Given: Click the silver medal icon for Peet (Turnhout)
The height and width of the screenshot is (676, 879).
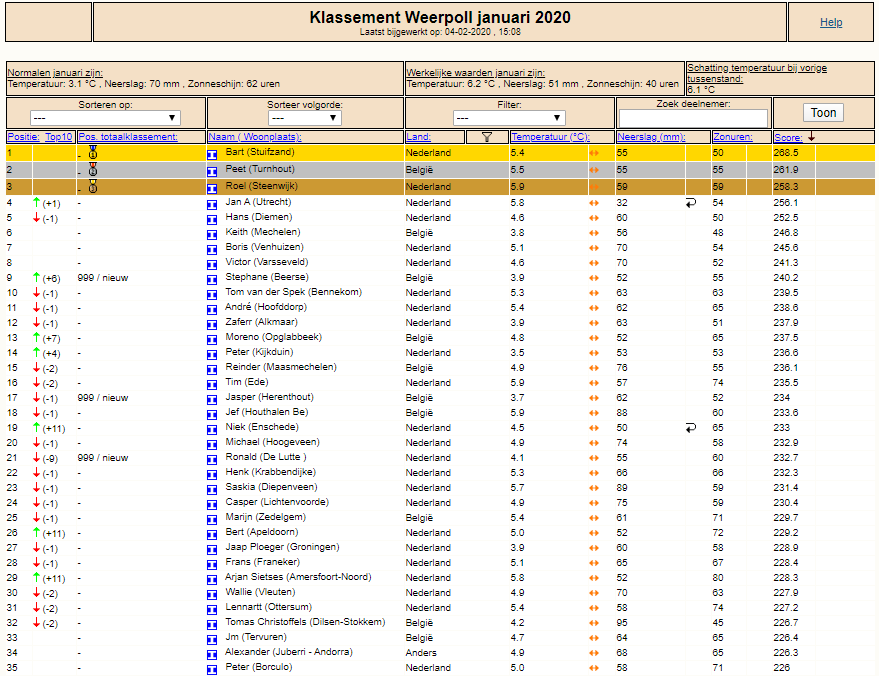Looking at the screenshot, I should (x=93, y=169).
